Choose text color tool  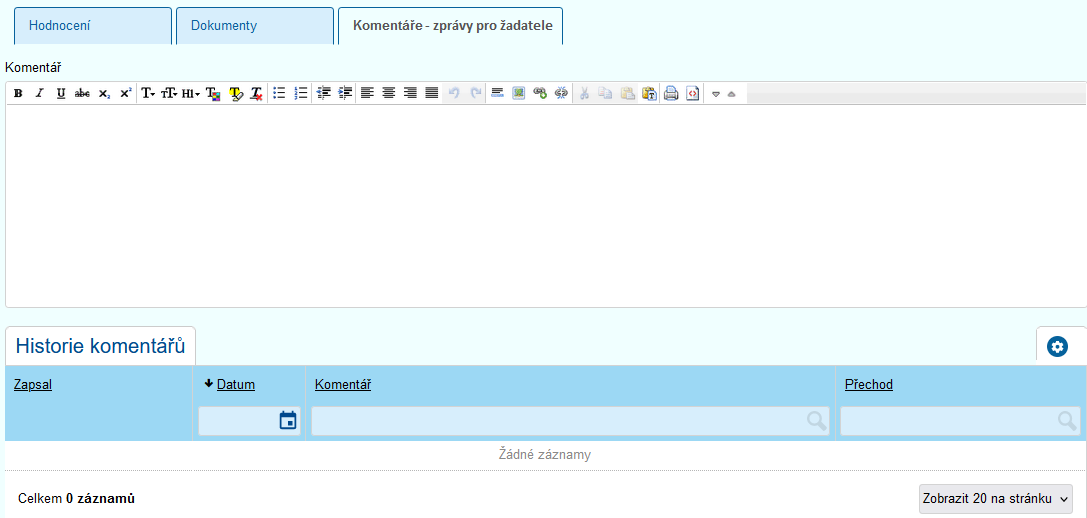214,94
